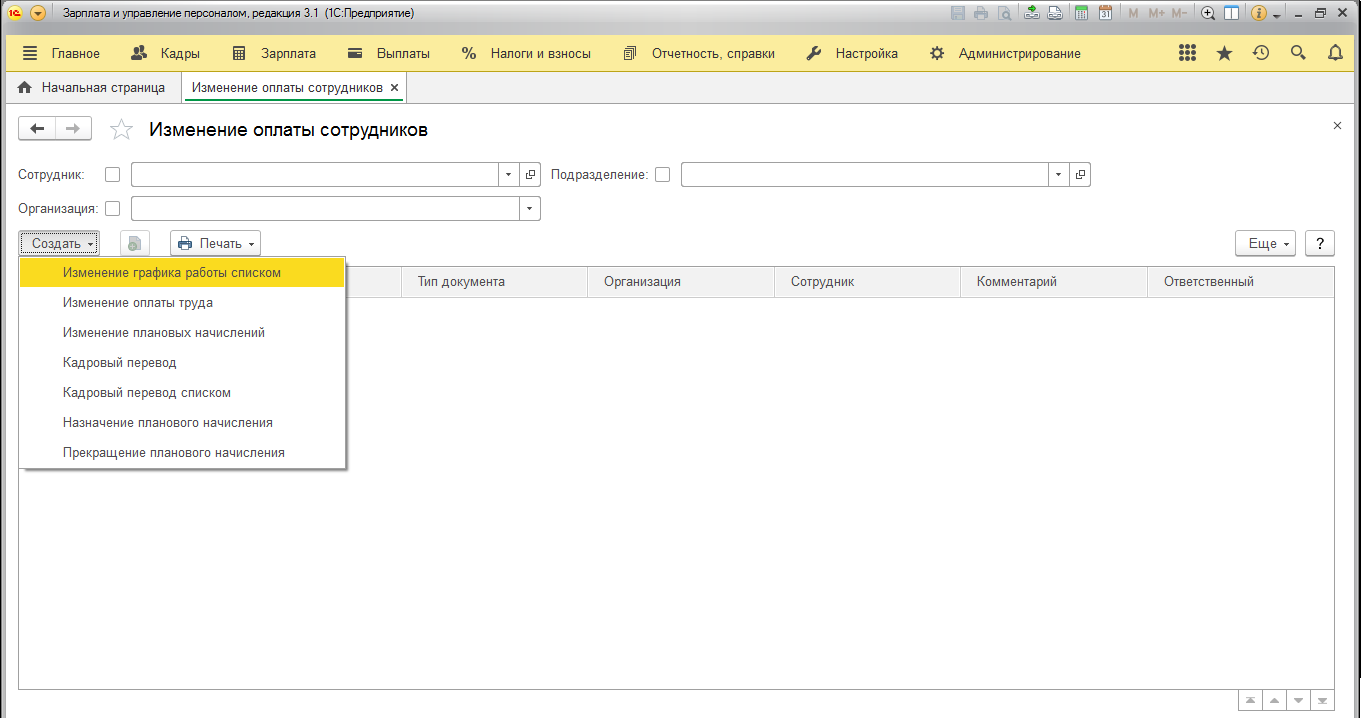Image resolution: width=1362 pixels, height=718 pixels.
Task: Click inside the Сотрудник input field
Action: [x=314, y=175]
